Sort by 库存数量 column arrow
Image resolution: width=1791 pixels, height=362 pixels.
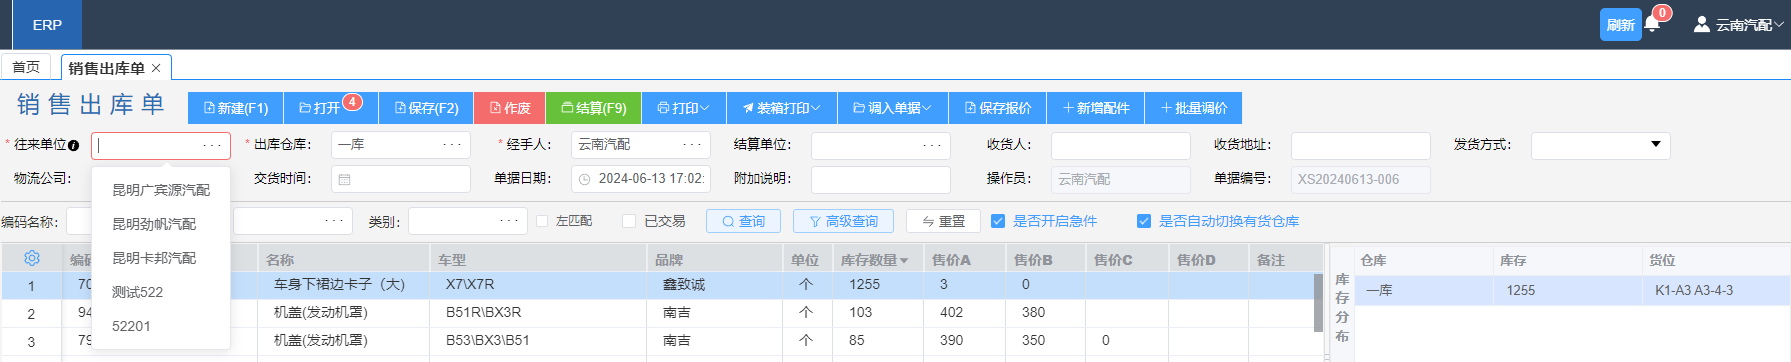904,260
